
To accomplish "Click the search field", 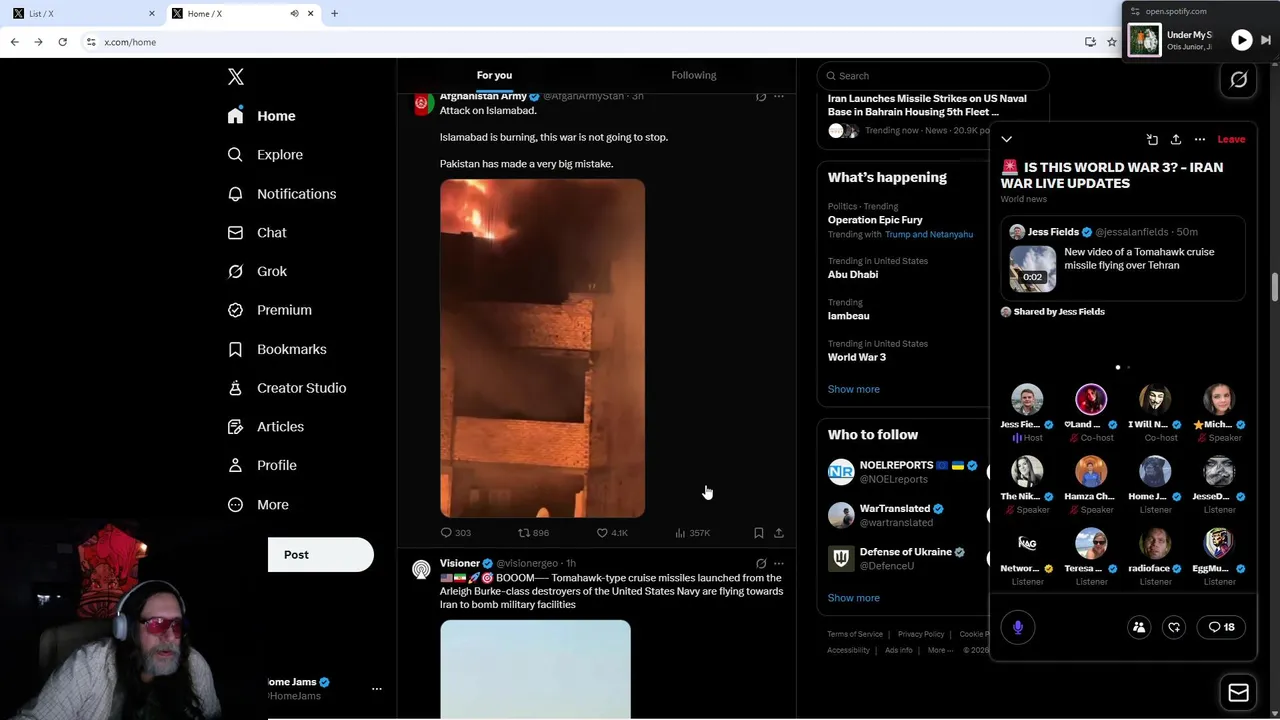I will (x=933, y=76).
